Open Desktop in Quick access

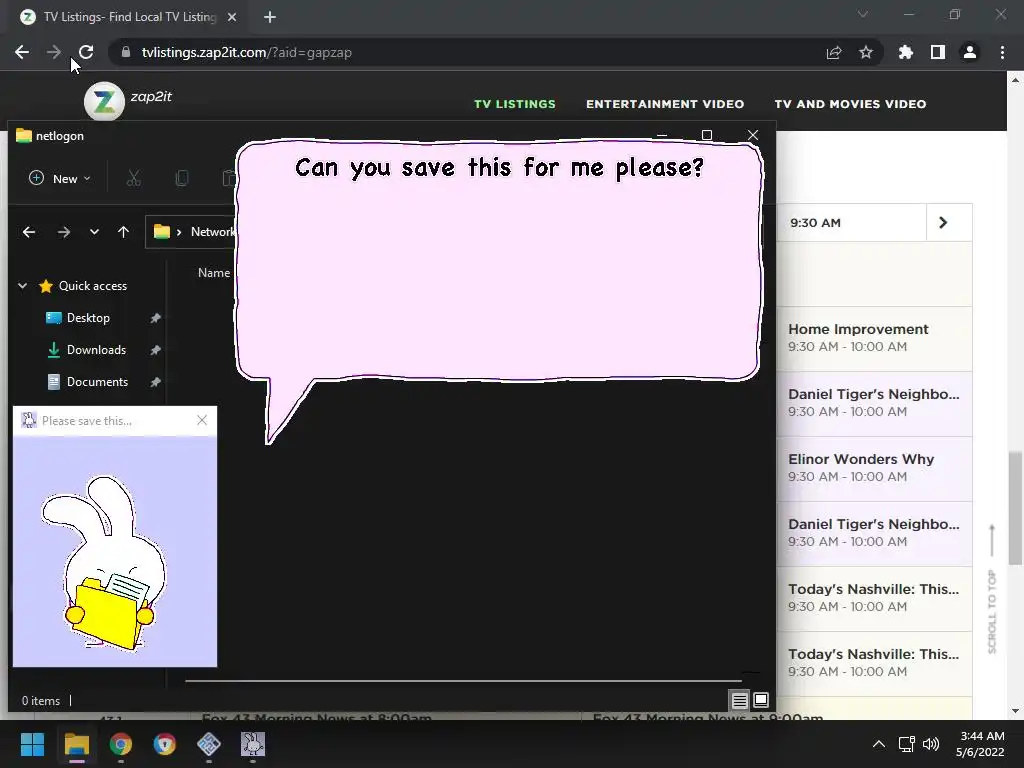click(88, 318)
